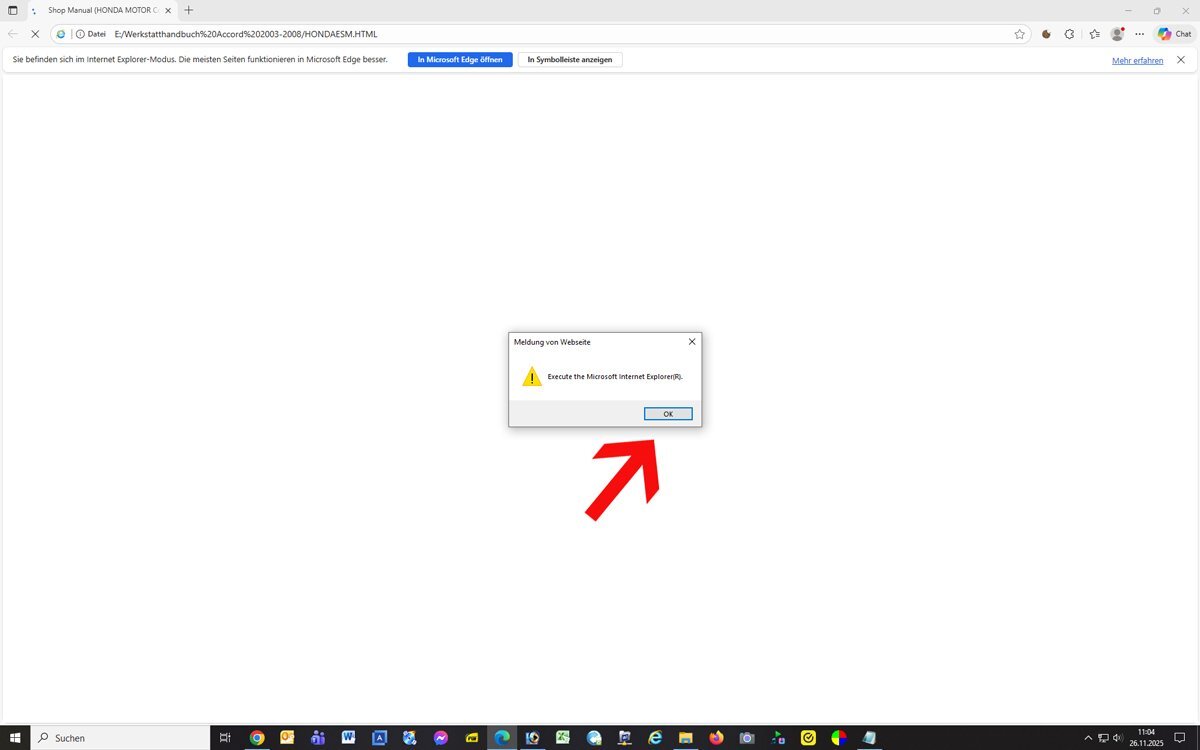Open the user profile icon

tap(1117, 34)
